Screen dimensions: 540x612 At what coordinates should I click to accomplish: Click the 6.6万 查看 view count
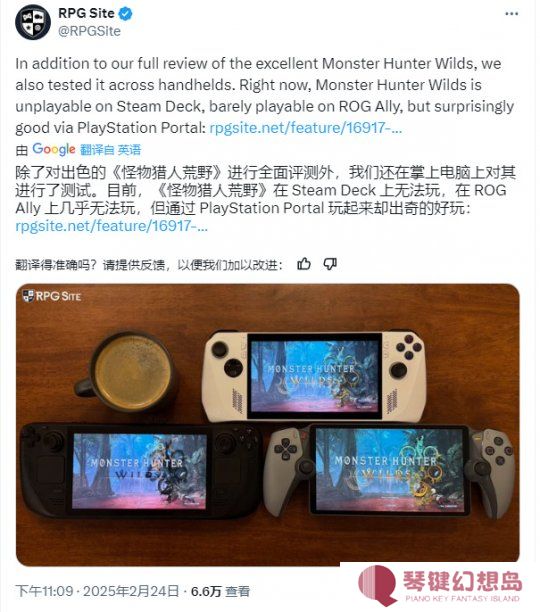(220, 591)
